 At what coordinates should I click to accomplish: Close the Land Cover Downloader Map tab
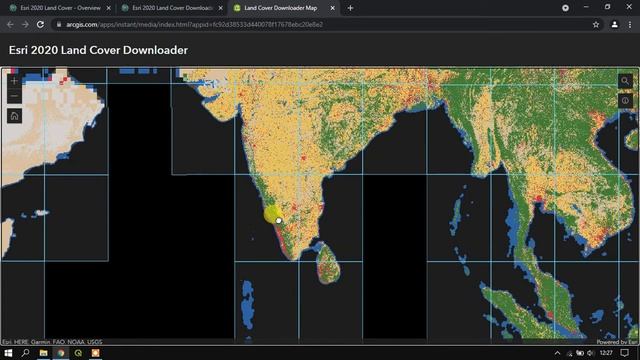pyautogui.click(x=332, y=8)
